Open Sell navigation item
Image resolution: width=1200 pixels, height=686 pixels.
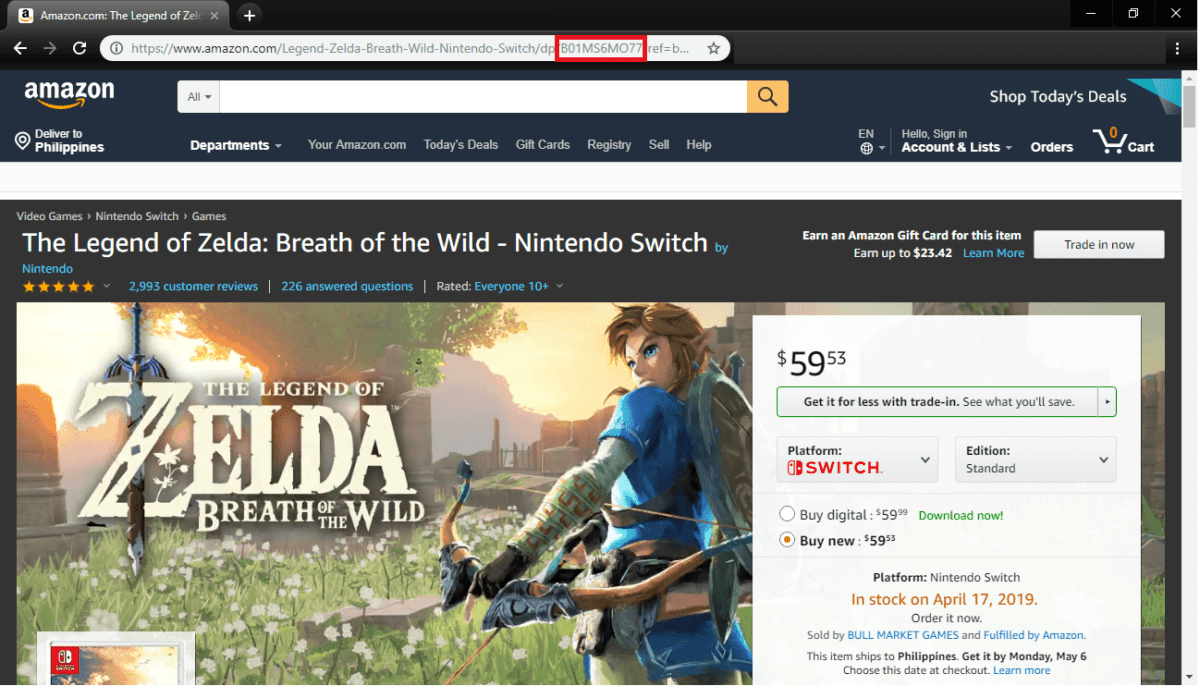pyautogui.click(x=659, y=145)
